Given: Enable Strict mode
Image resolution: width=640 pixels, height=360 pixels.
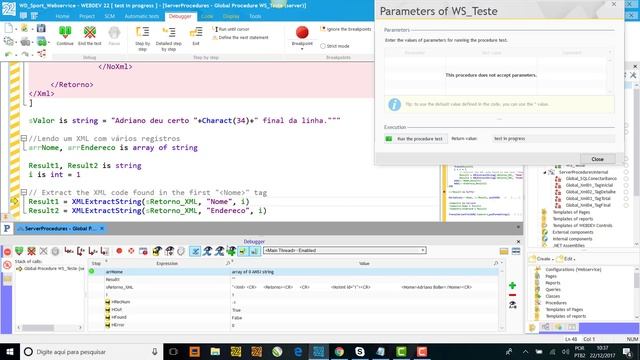Looking at the screenshot, I should click(x=335, y=46).
